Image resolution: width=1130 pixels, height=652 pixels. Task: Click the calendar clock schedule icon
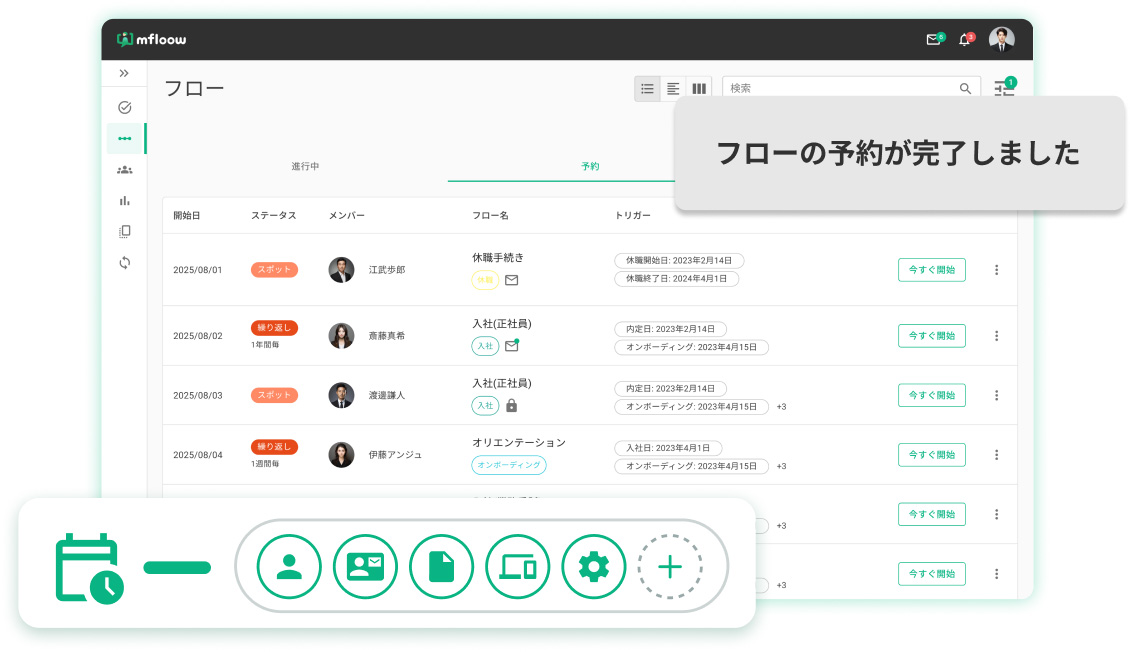click(x=89, y=568)
